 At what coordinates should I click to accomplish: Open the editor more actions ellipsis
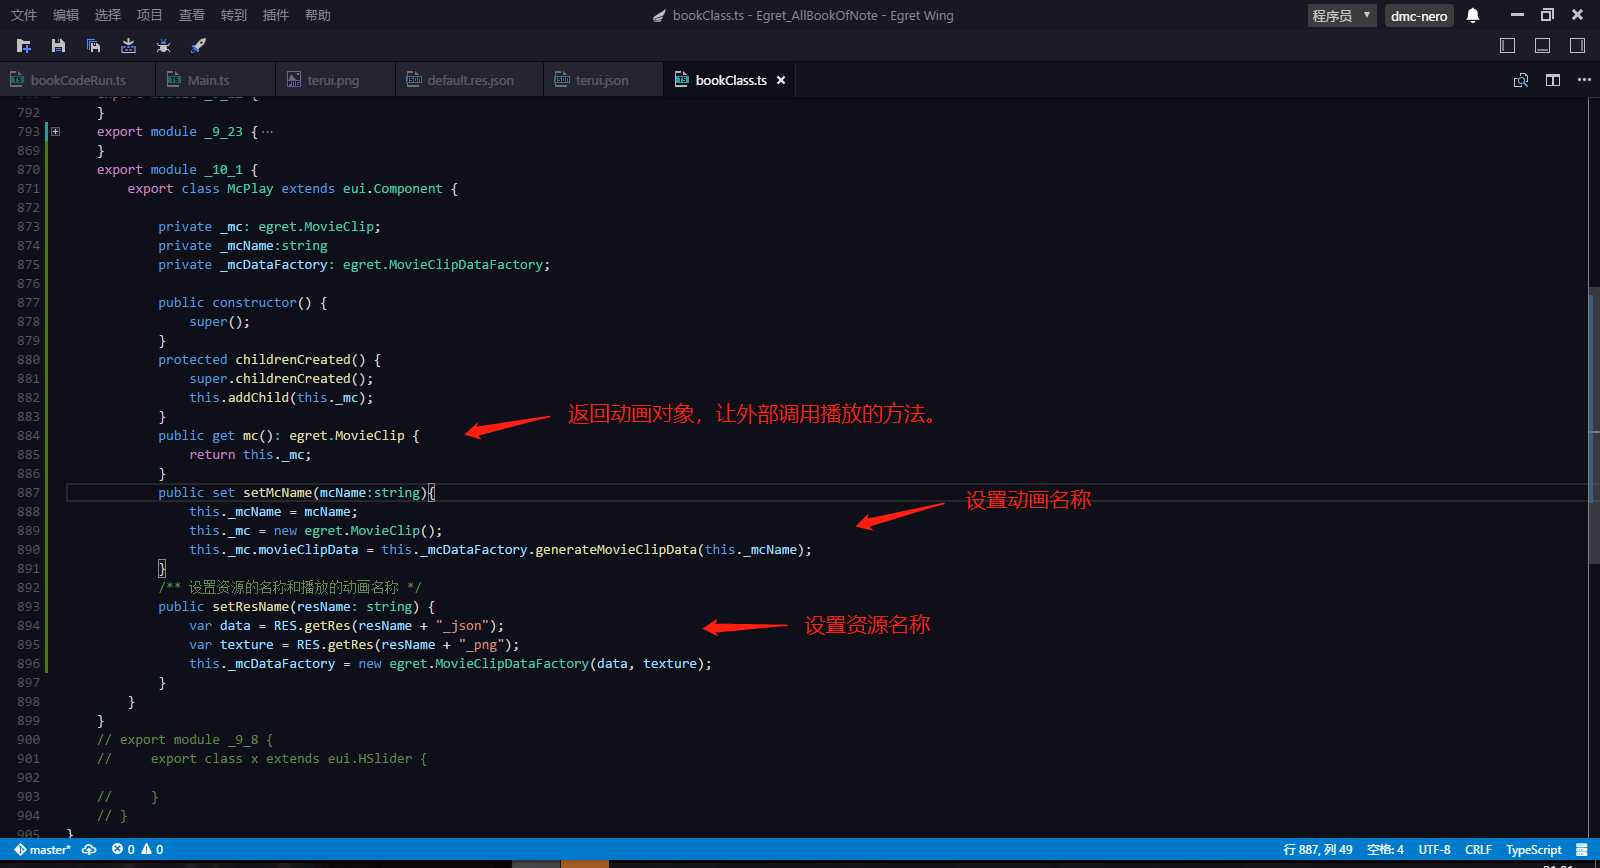point(1584,80)
